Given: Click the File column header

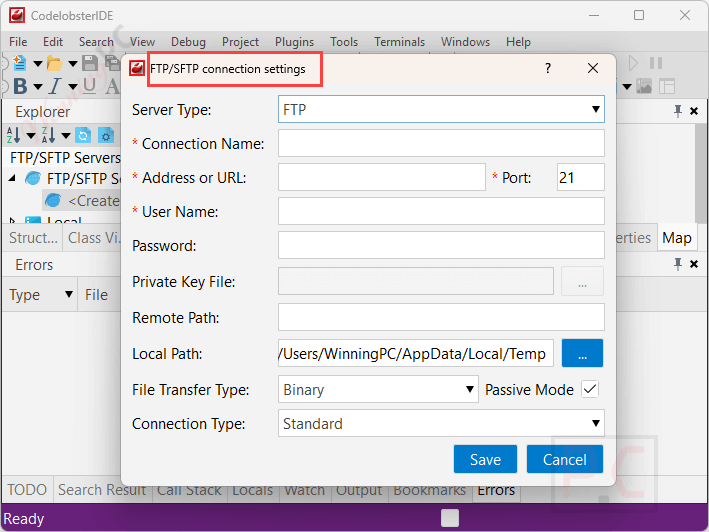Looking at the screenshot, I should 99,295.
